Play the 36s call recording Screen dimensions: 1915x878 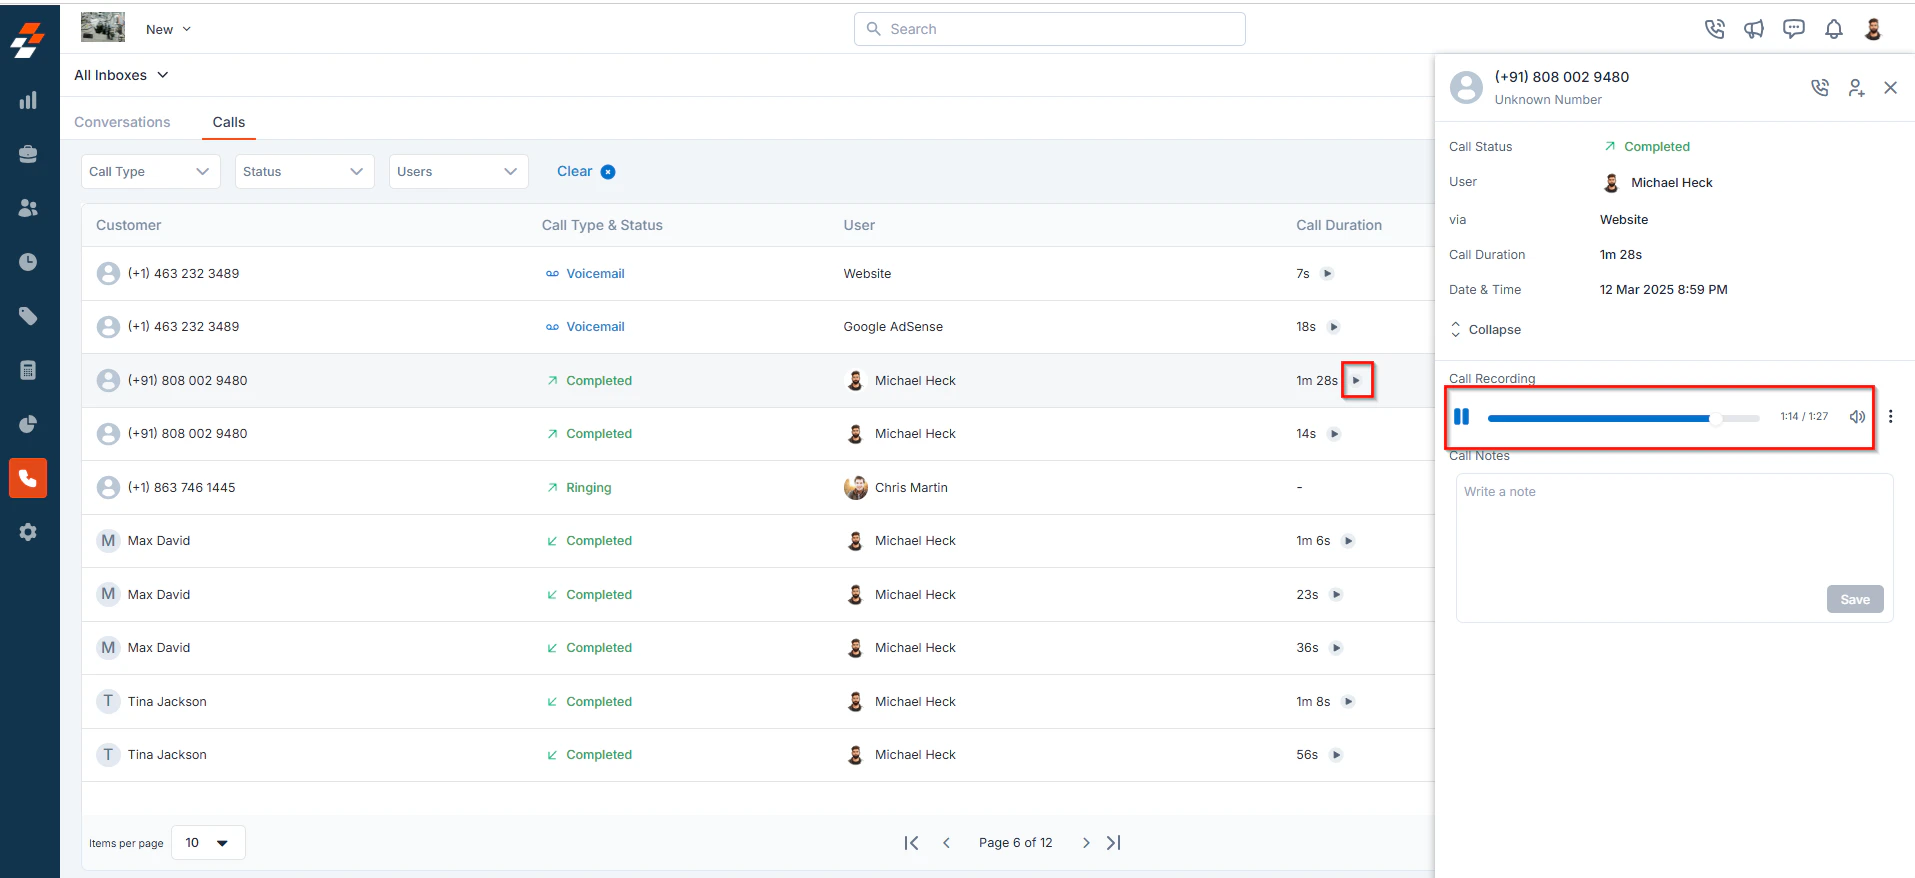click(1336, 648)
